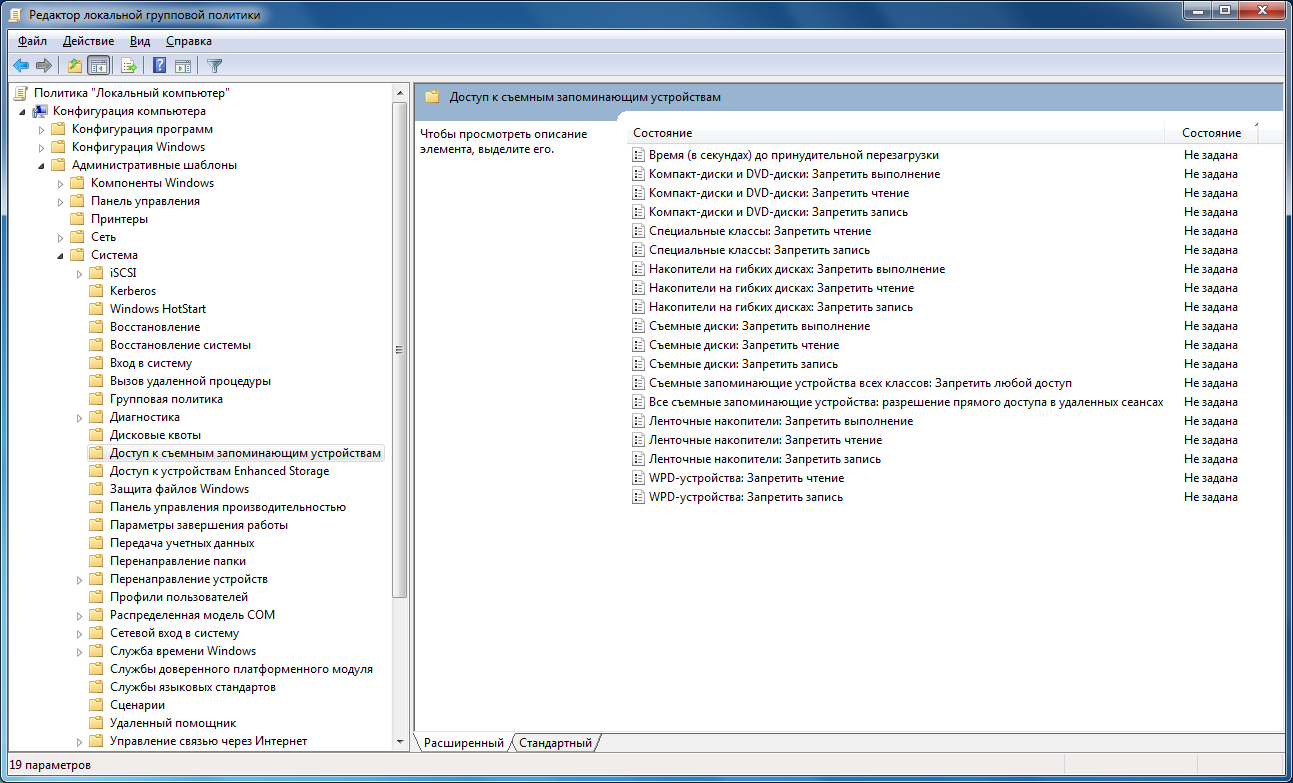Click the folder icon beside Сценарии
1293x783 pixels.
click(96, 705)
